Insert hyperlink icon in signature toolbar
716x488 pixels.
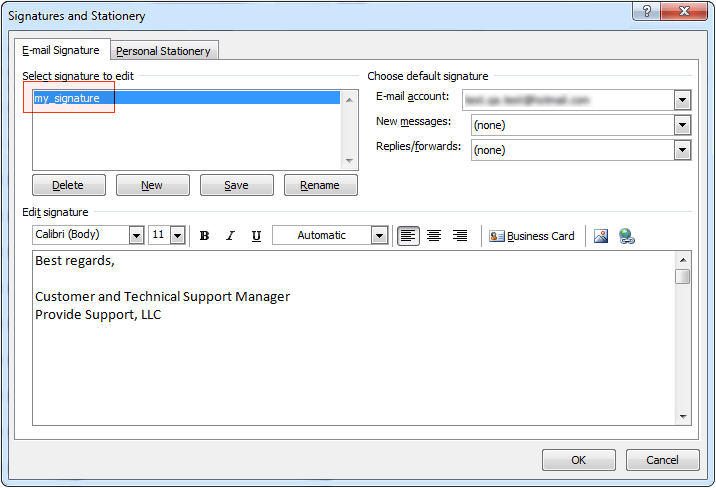tap(627, 236)
